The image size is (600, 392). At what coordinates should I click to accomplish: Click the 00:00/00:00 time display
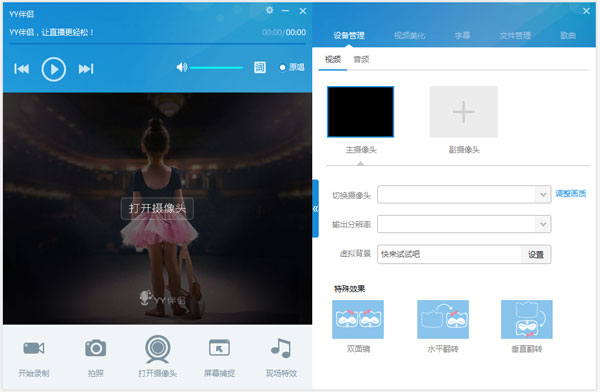284,33
